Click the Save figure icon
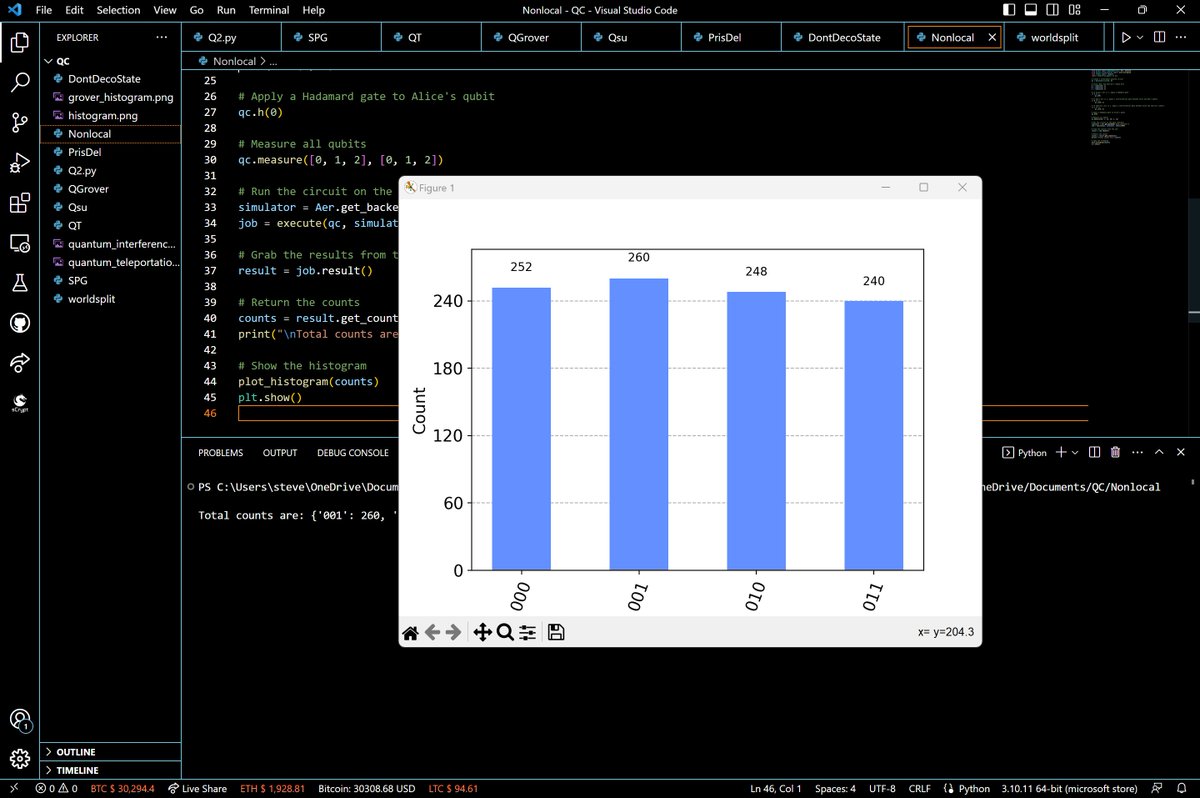This screenshot has height=798, width=1200. [x=557, y=632]
